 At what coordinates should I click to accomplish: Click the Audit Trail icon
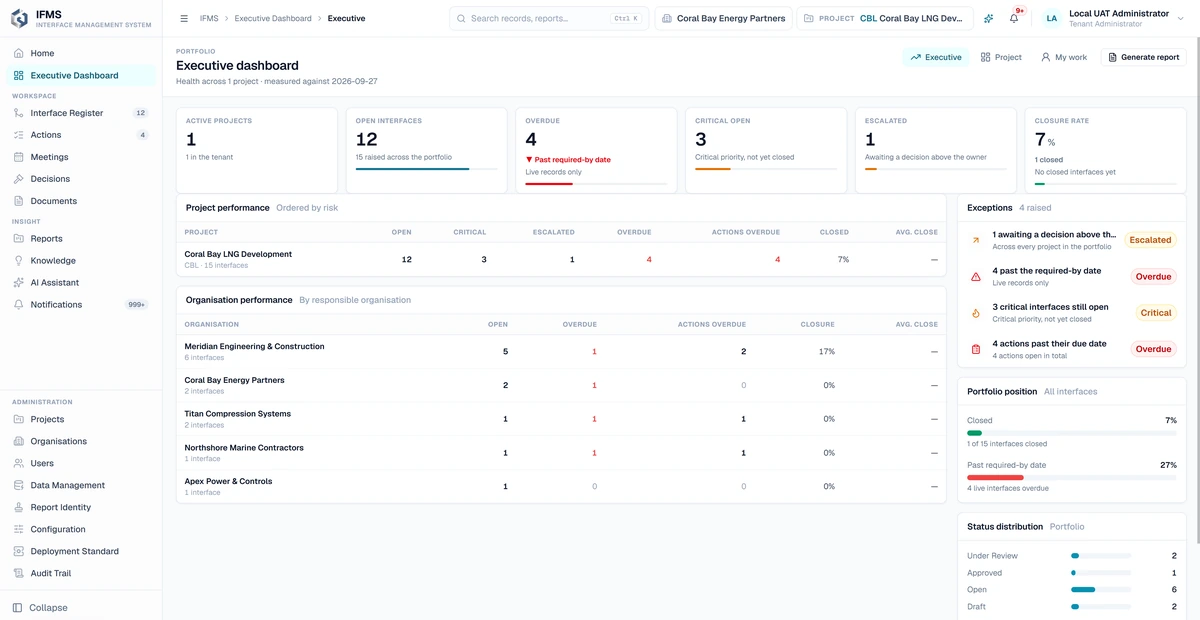coord(19,573)
